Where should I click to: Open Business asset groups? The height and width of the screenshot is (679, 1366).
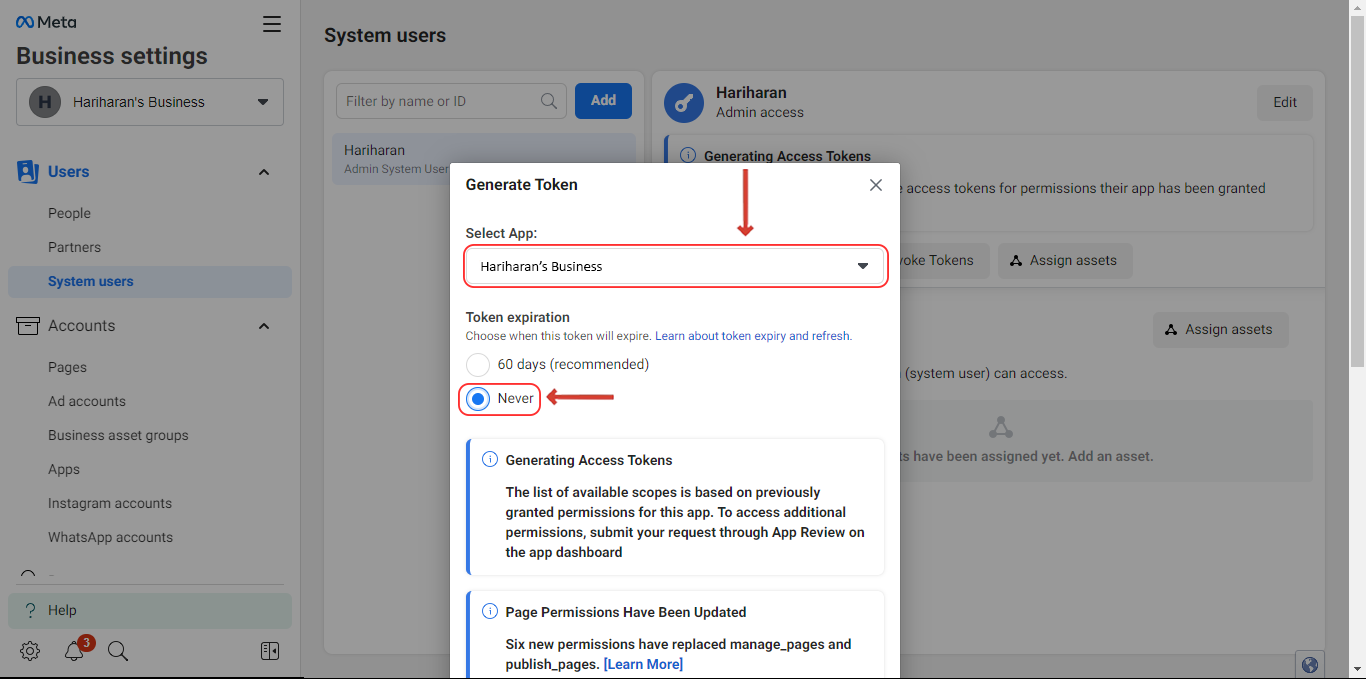pyautogui.click(x=118, y=435)
